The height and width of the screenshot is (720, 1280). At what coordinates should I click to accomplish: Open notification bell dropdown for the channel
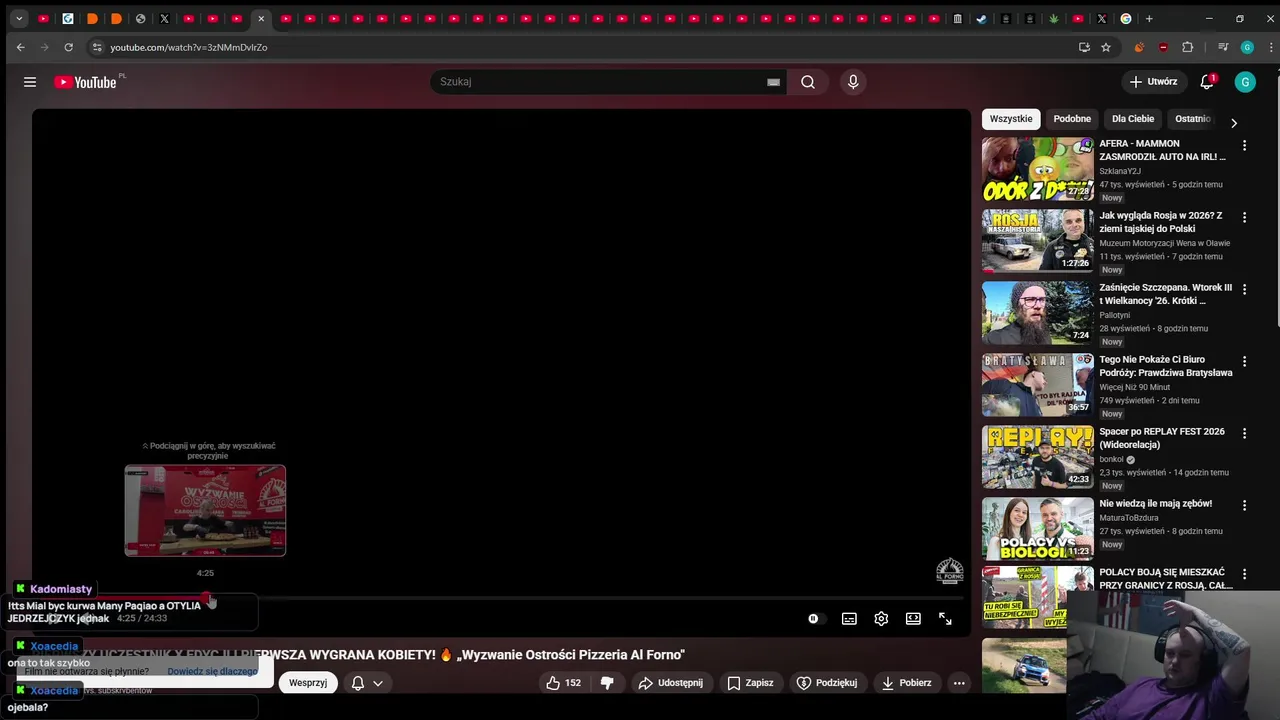click(367, 683)
